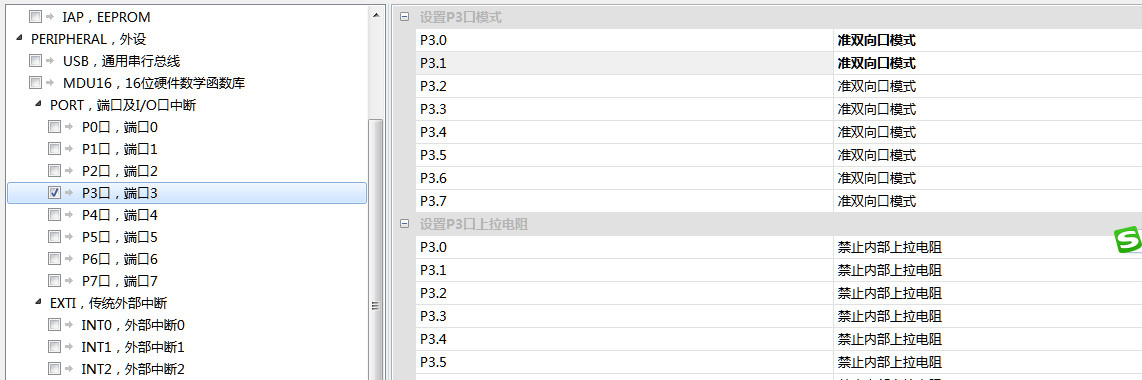This screenshot has width=1142, height=380.
Task: Click the arrow icon next to INT0
Action: coord(69,325)
